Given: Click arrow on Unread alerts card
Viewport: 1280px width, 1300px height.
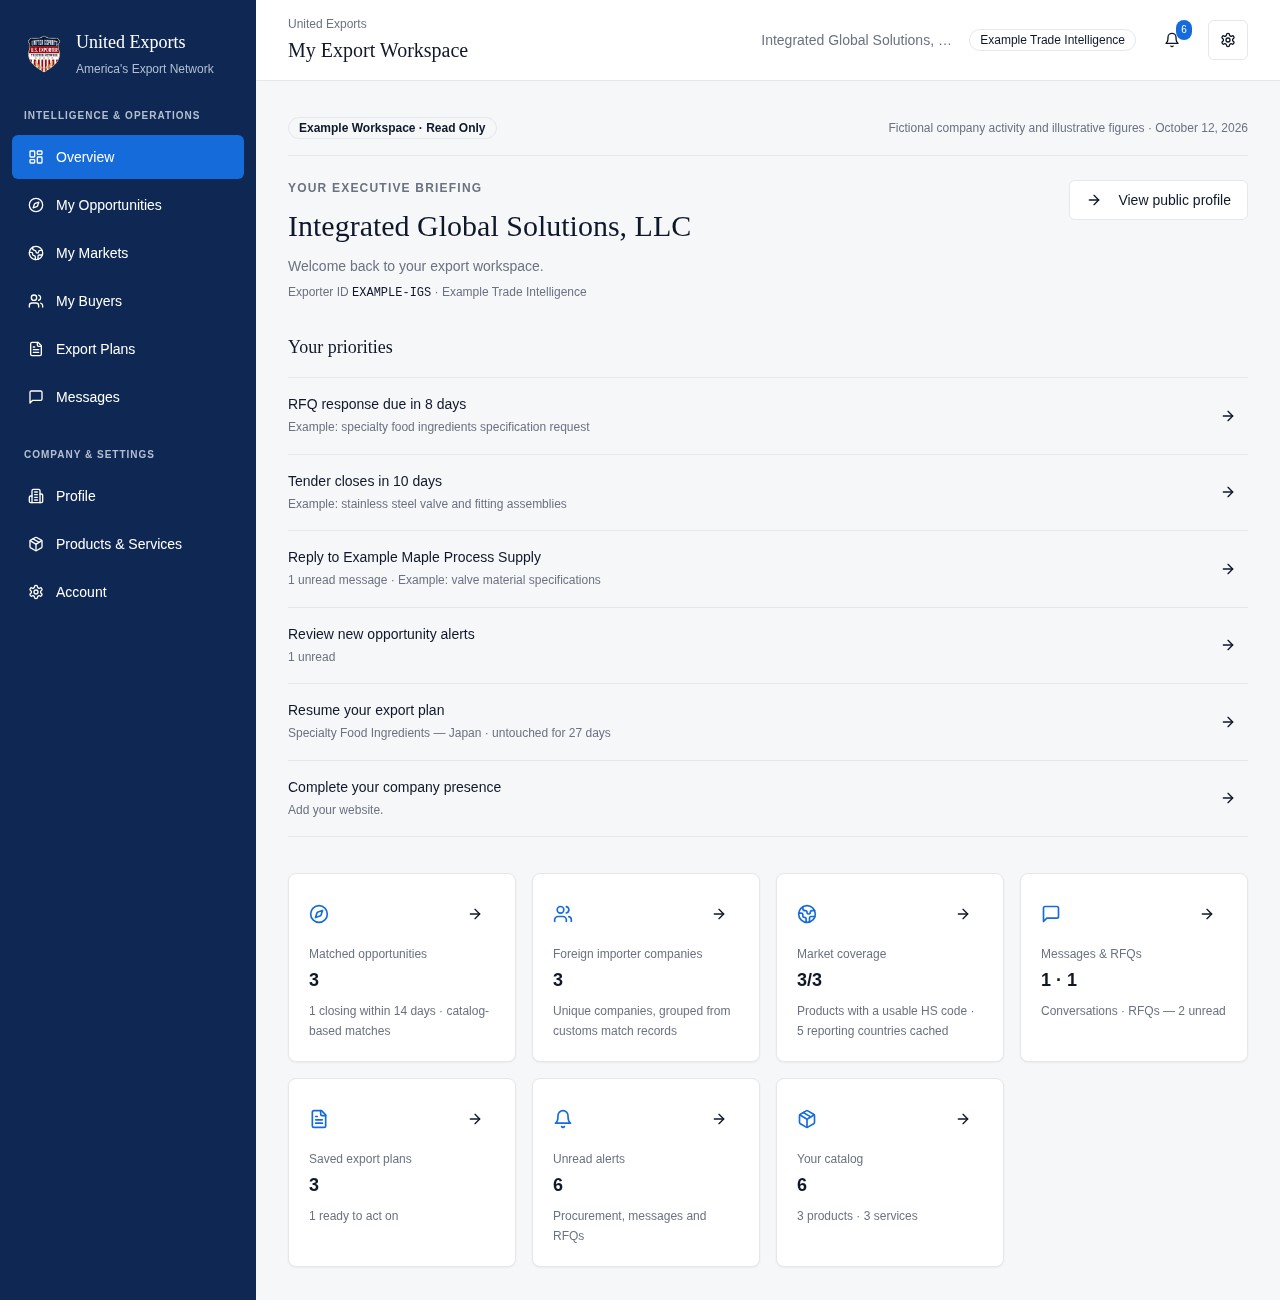Looking at the screenshot, I should [719, 1119].
